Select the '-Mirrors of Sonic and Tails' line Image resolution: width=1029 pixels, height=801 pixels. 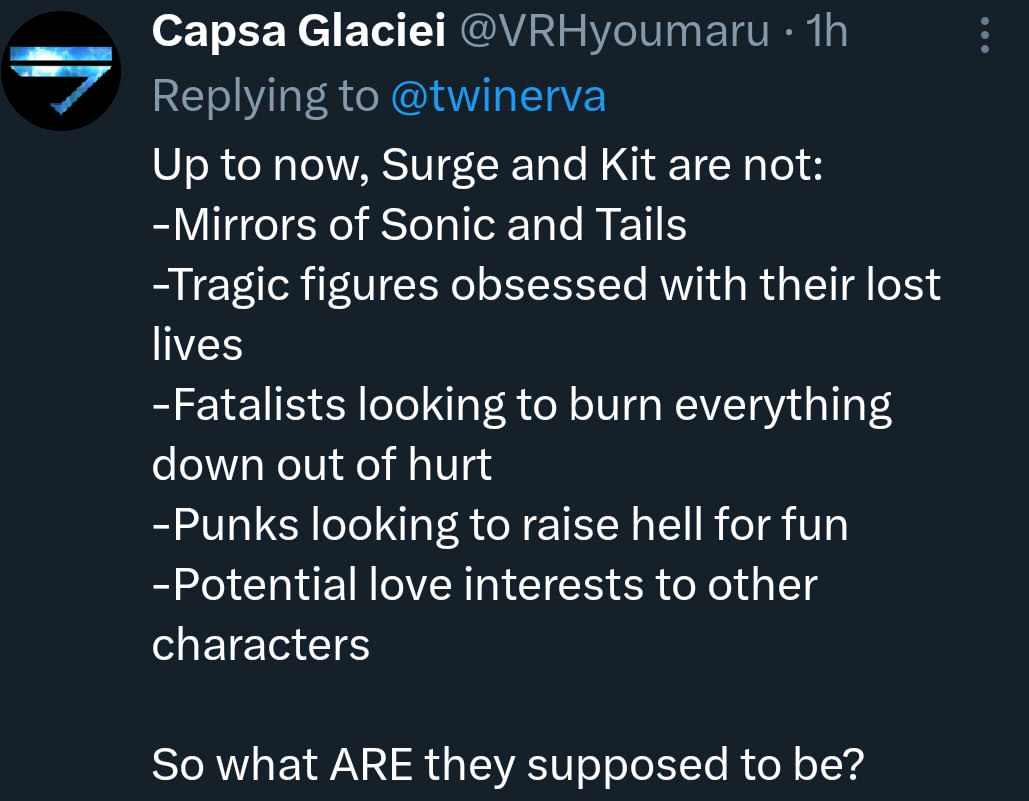(419, 224)
